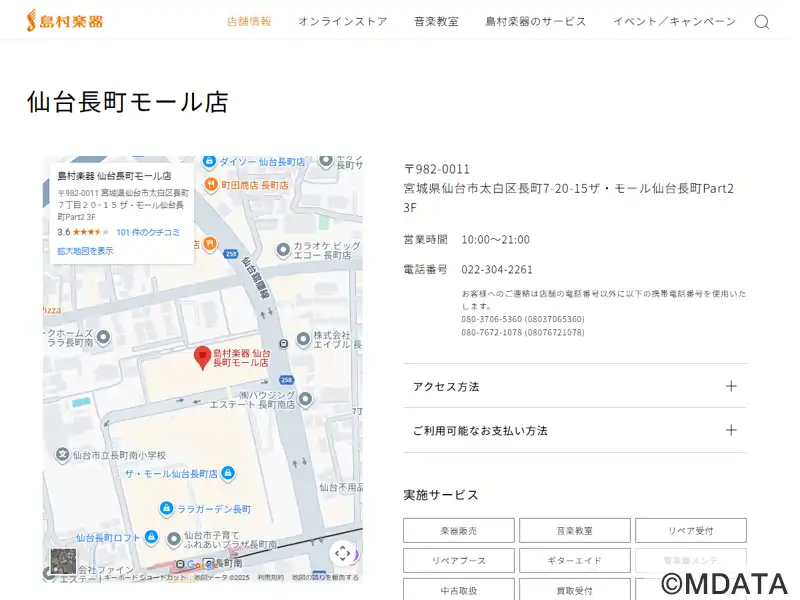Click phone number 022-304-2261
Image resolution: width=800 pixels, height=600 pixels.
(x=497, y=269)
